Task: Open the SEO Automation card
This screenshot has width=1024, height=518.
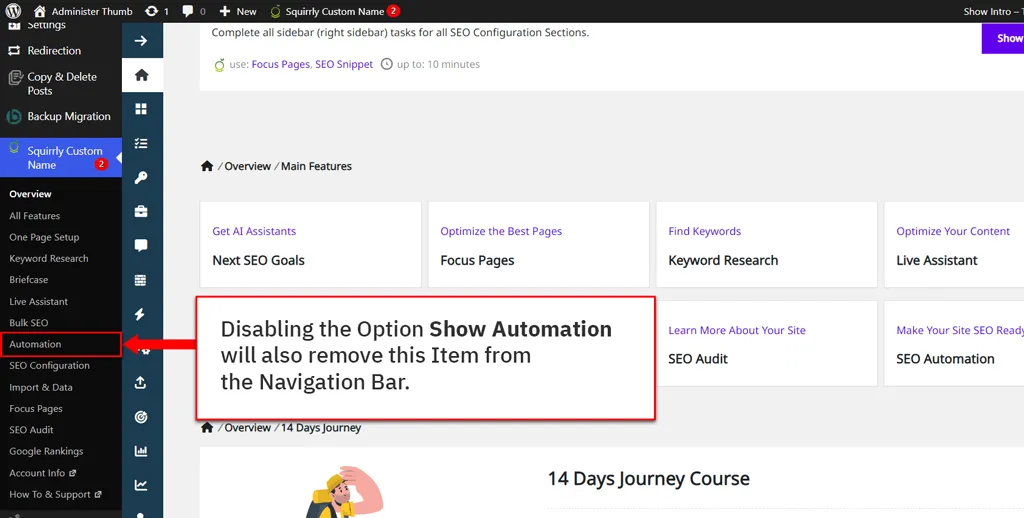Action: pyautogui.click(x=954, y=343)
